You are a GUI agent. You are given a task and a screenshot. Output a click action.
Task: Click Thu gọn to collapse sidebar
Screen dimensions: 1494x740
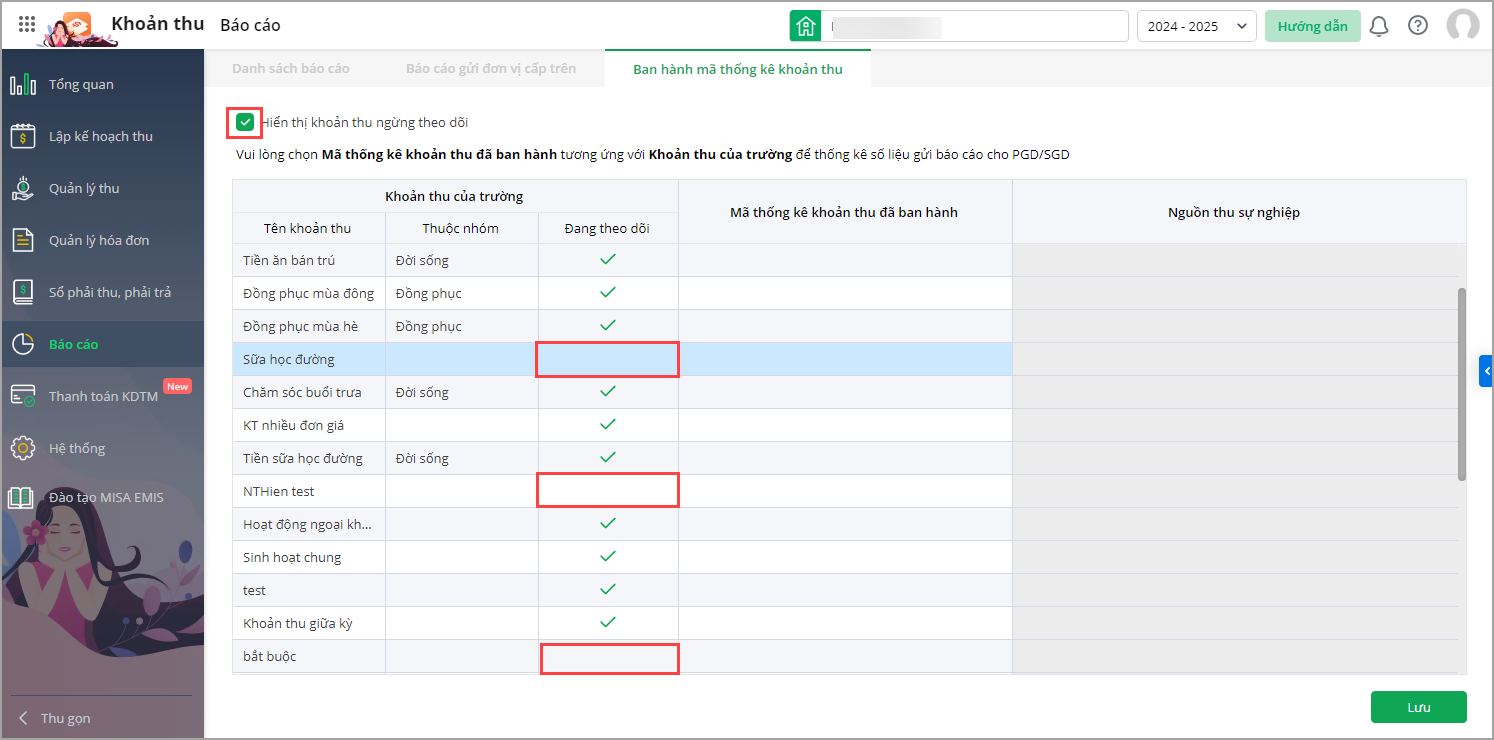coord(65,718)
